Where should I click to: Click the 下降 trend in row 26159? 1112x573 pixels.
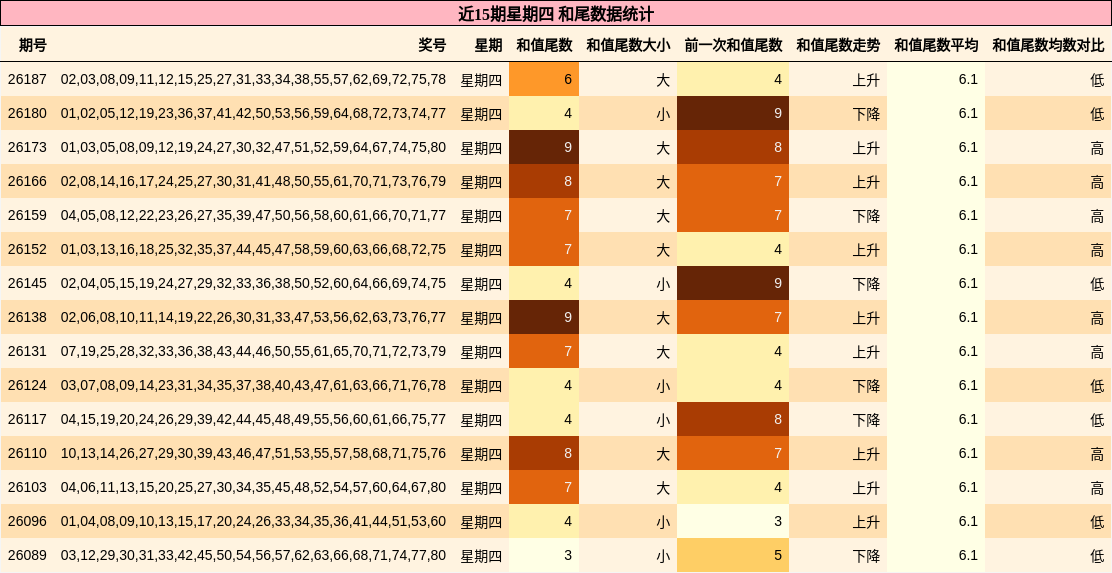click(866, 216)
